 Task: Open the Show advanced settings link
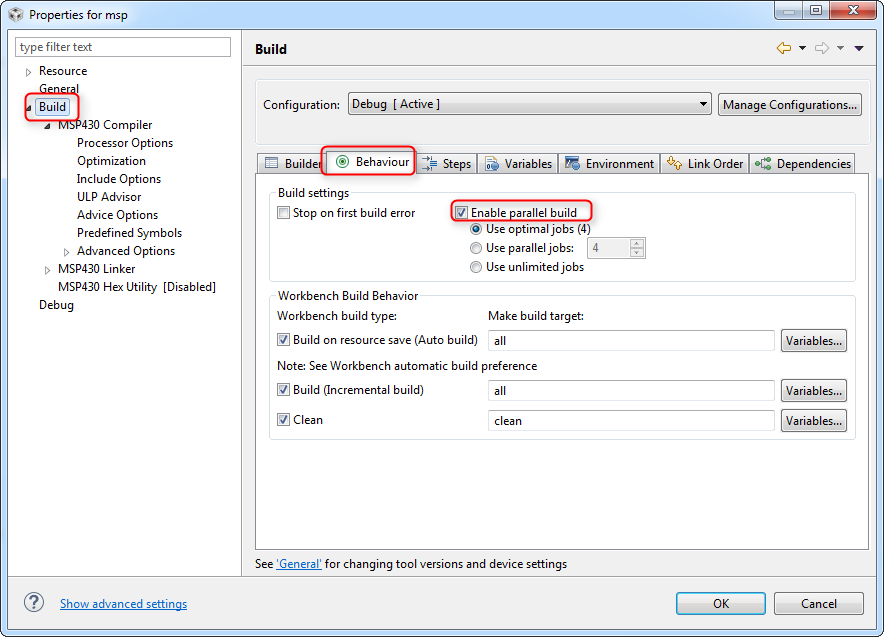pyautogui.click(x=123, y=604)
